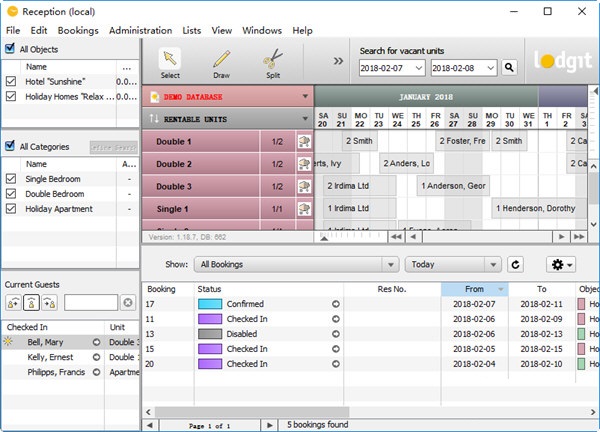Screen dimensions: 600x432
Task: Toggle the All Objects checkbox
Action: [x=10, y=49]
